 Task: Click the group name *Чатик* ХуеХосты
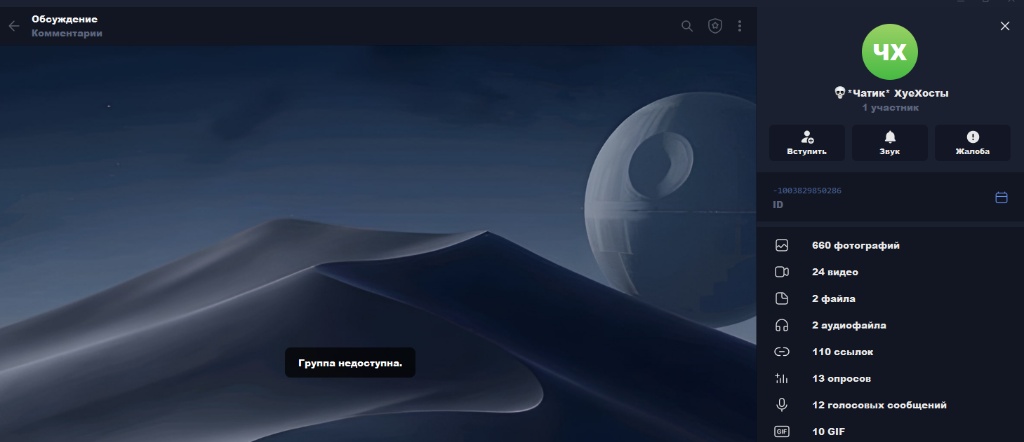[898, 93]
